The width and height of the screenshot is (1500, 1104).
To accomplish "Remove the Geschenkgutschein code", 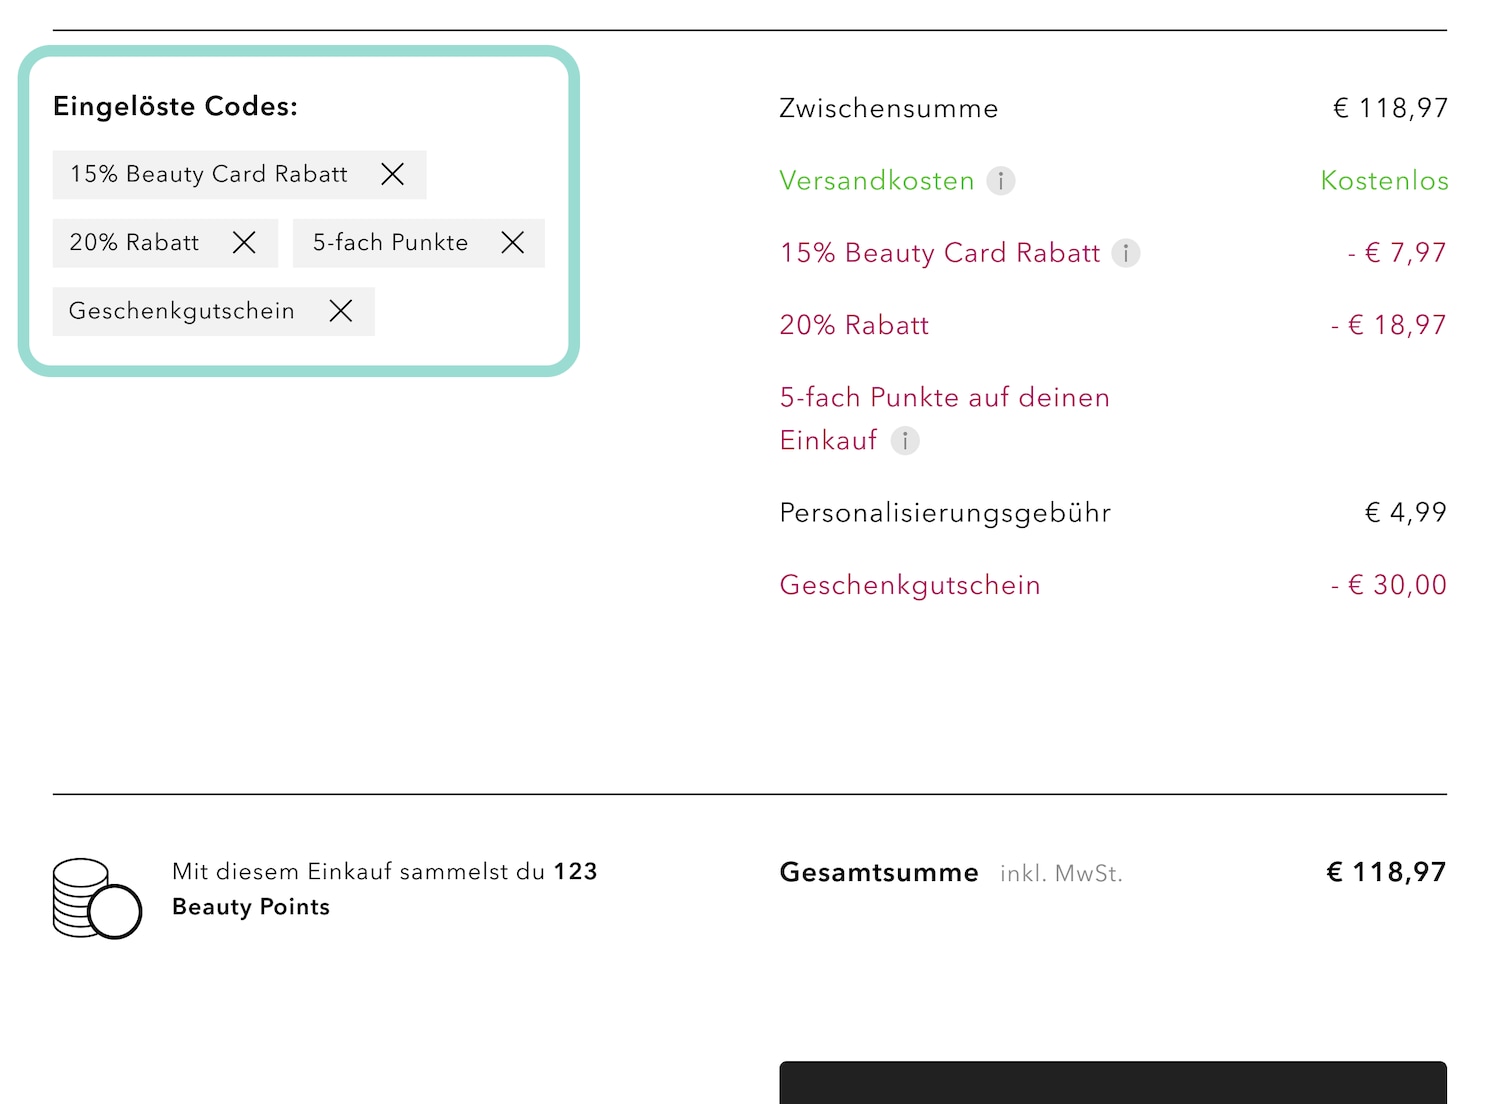I will (340, 311).
